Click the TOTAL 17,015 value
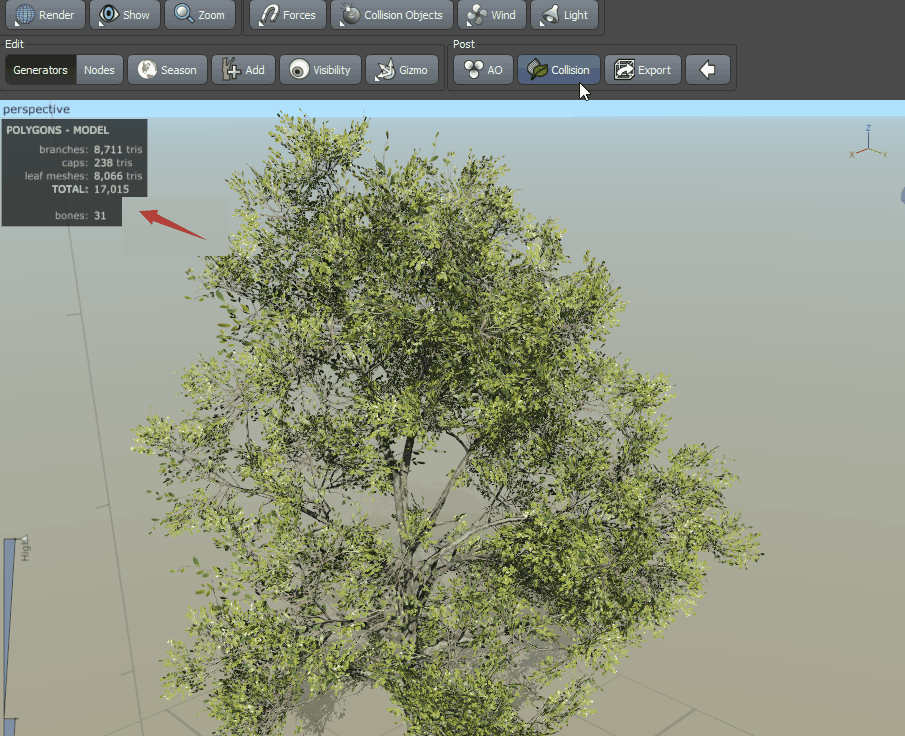This screenshot has height=736, width=905. pos(111,189)
